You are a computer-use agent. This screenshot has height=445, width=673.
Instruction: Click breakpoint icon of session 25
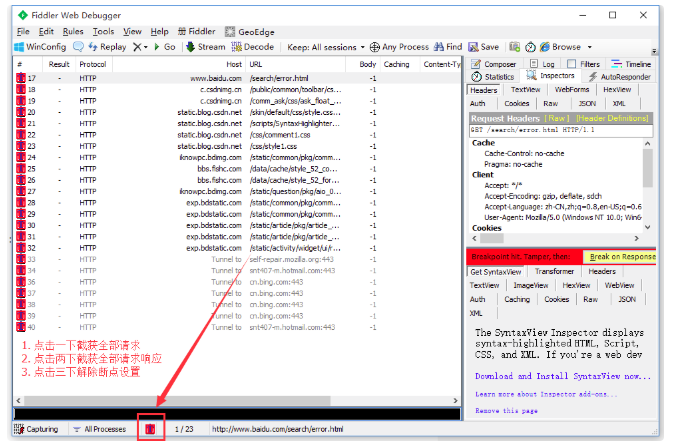point(21,169)
